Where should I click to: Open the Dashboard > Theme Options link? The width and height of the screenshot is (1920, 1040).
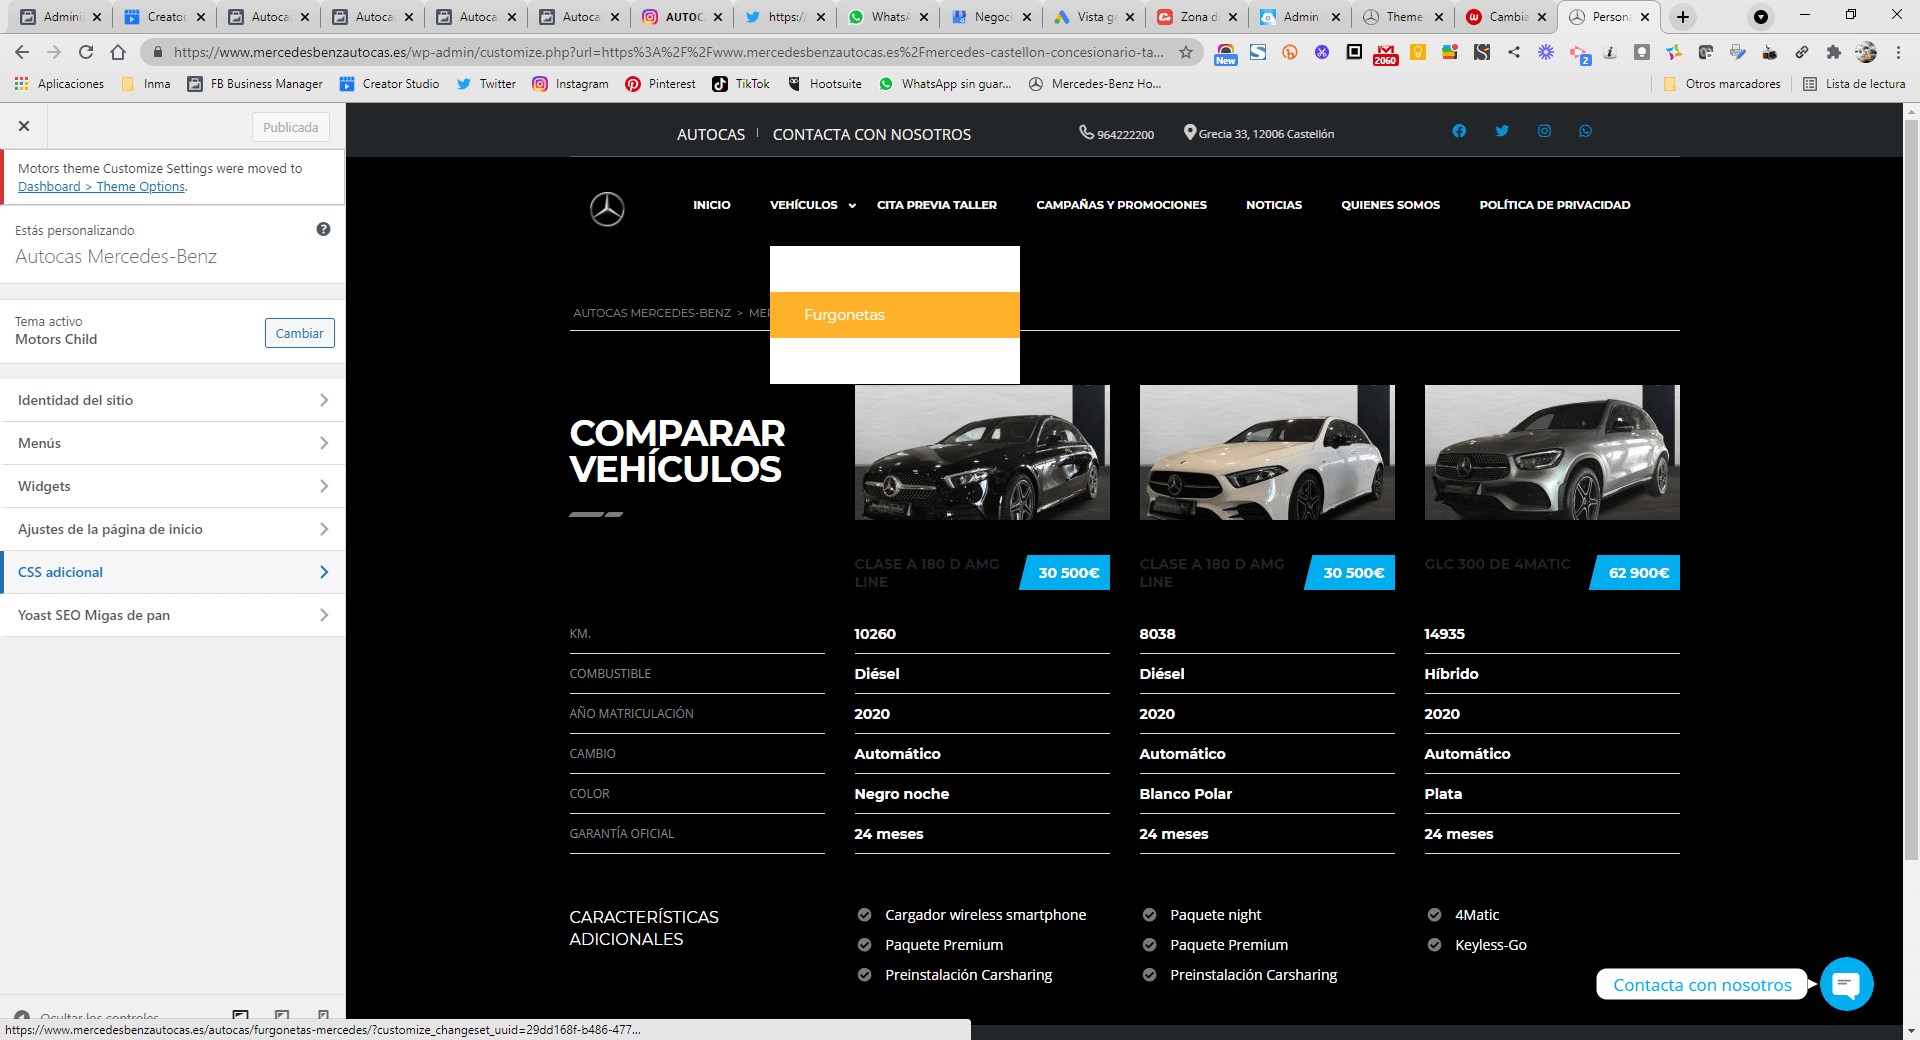(101, 187)
